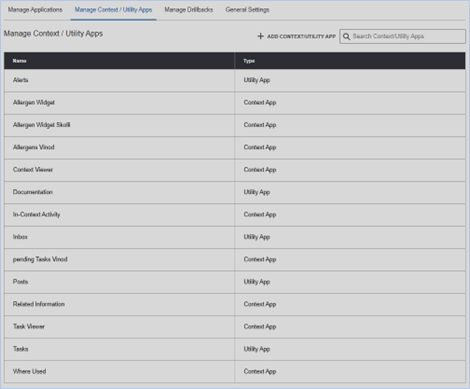Open the Allergen Widget entry
Image resolution: width=470 pixels, height=389 pixels.
pyautogui.click(x=34, y=102)
